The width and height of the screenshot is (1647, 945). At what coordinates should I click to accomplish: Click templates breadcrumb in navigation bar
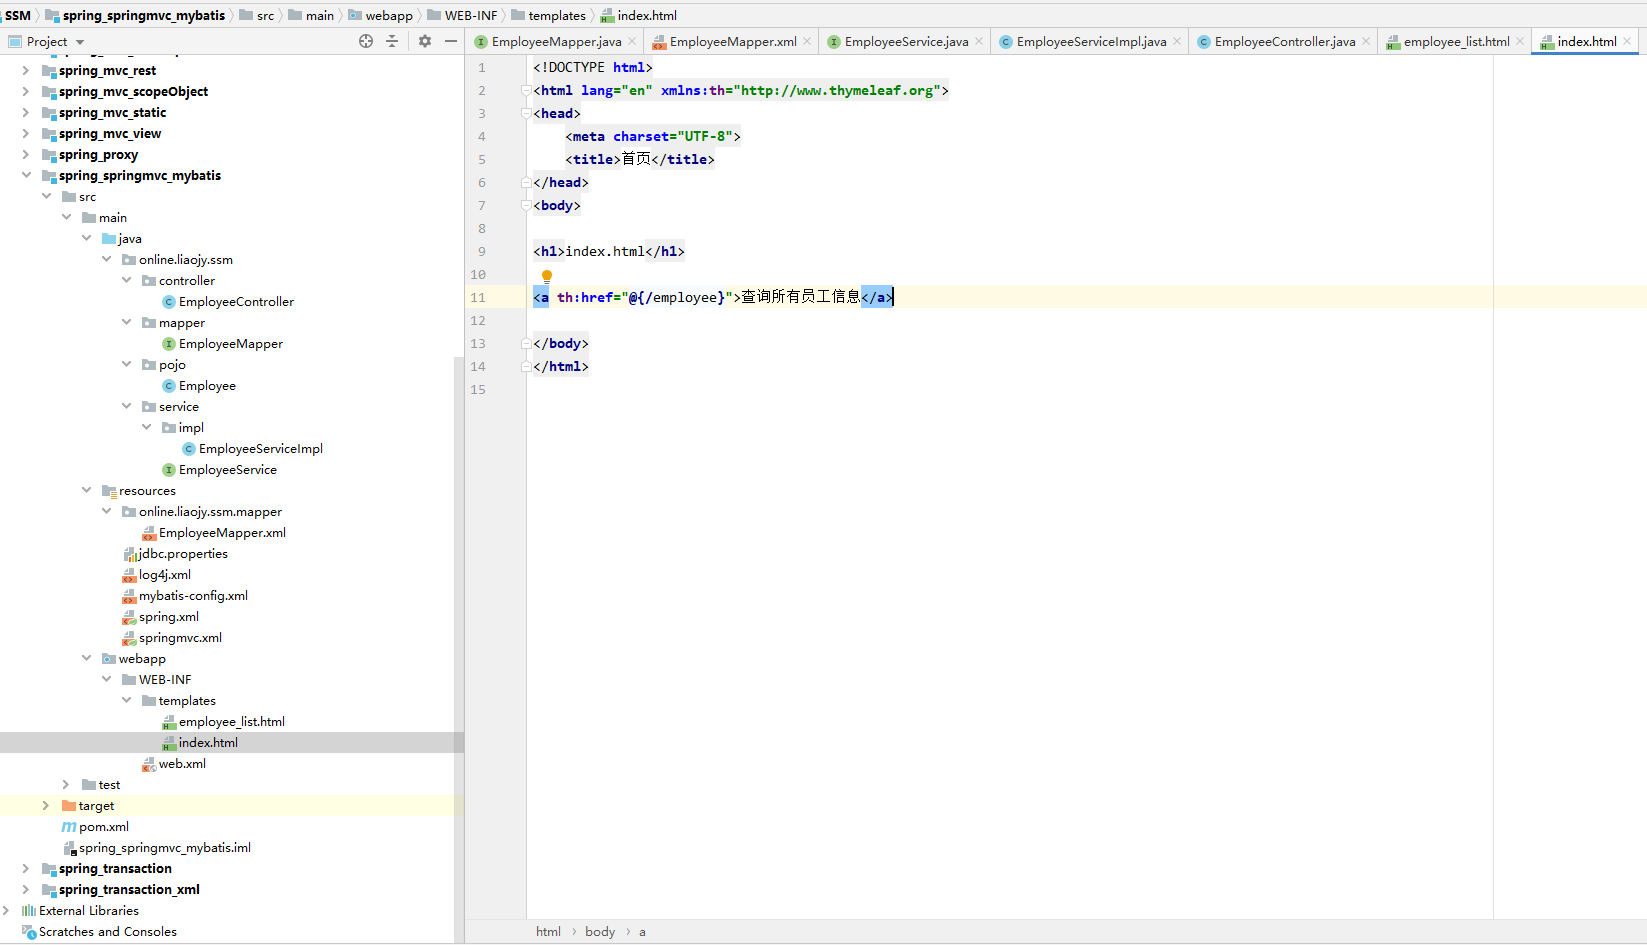click(x=557, y=15)
